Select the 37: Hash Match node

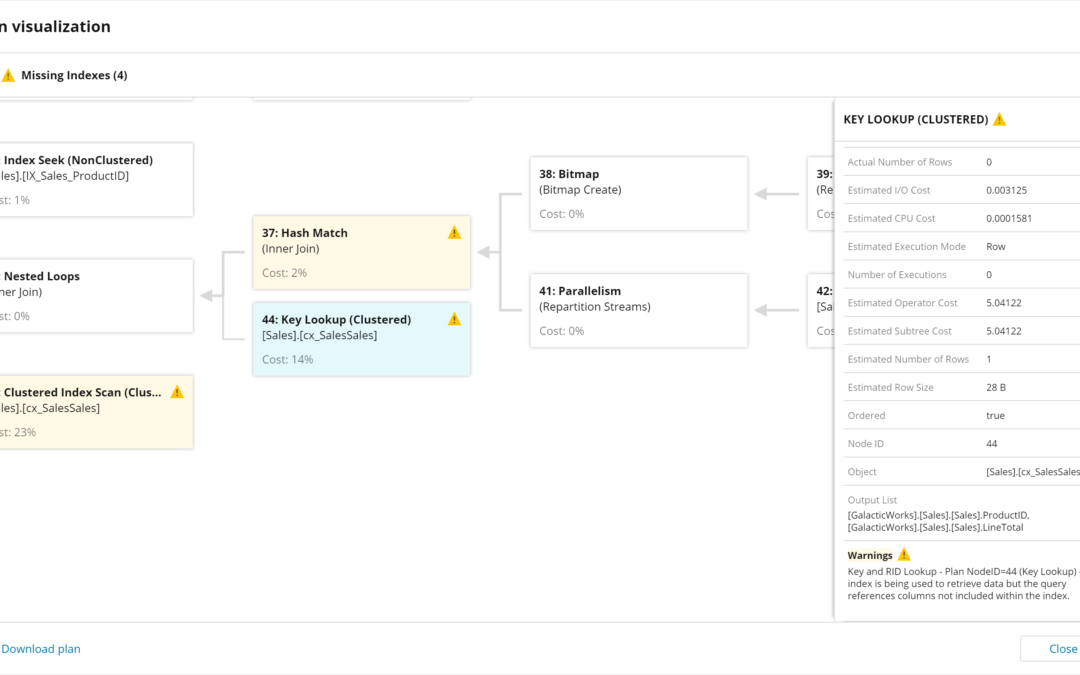(360, 252)
